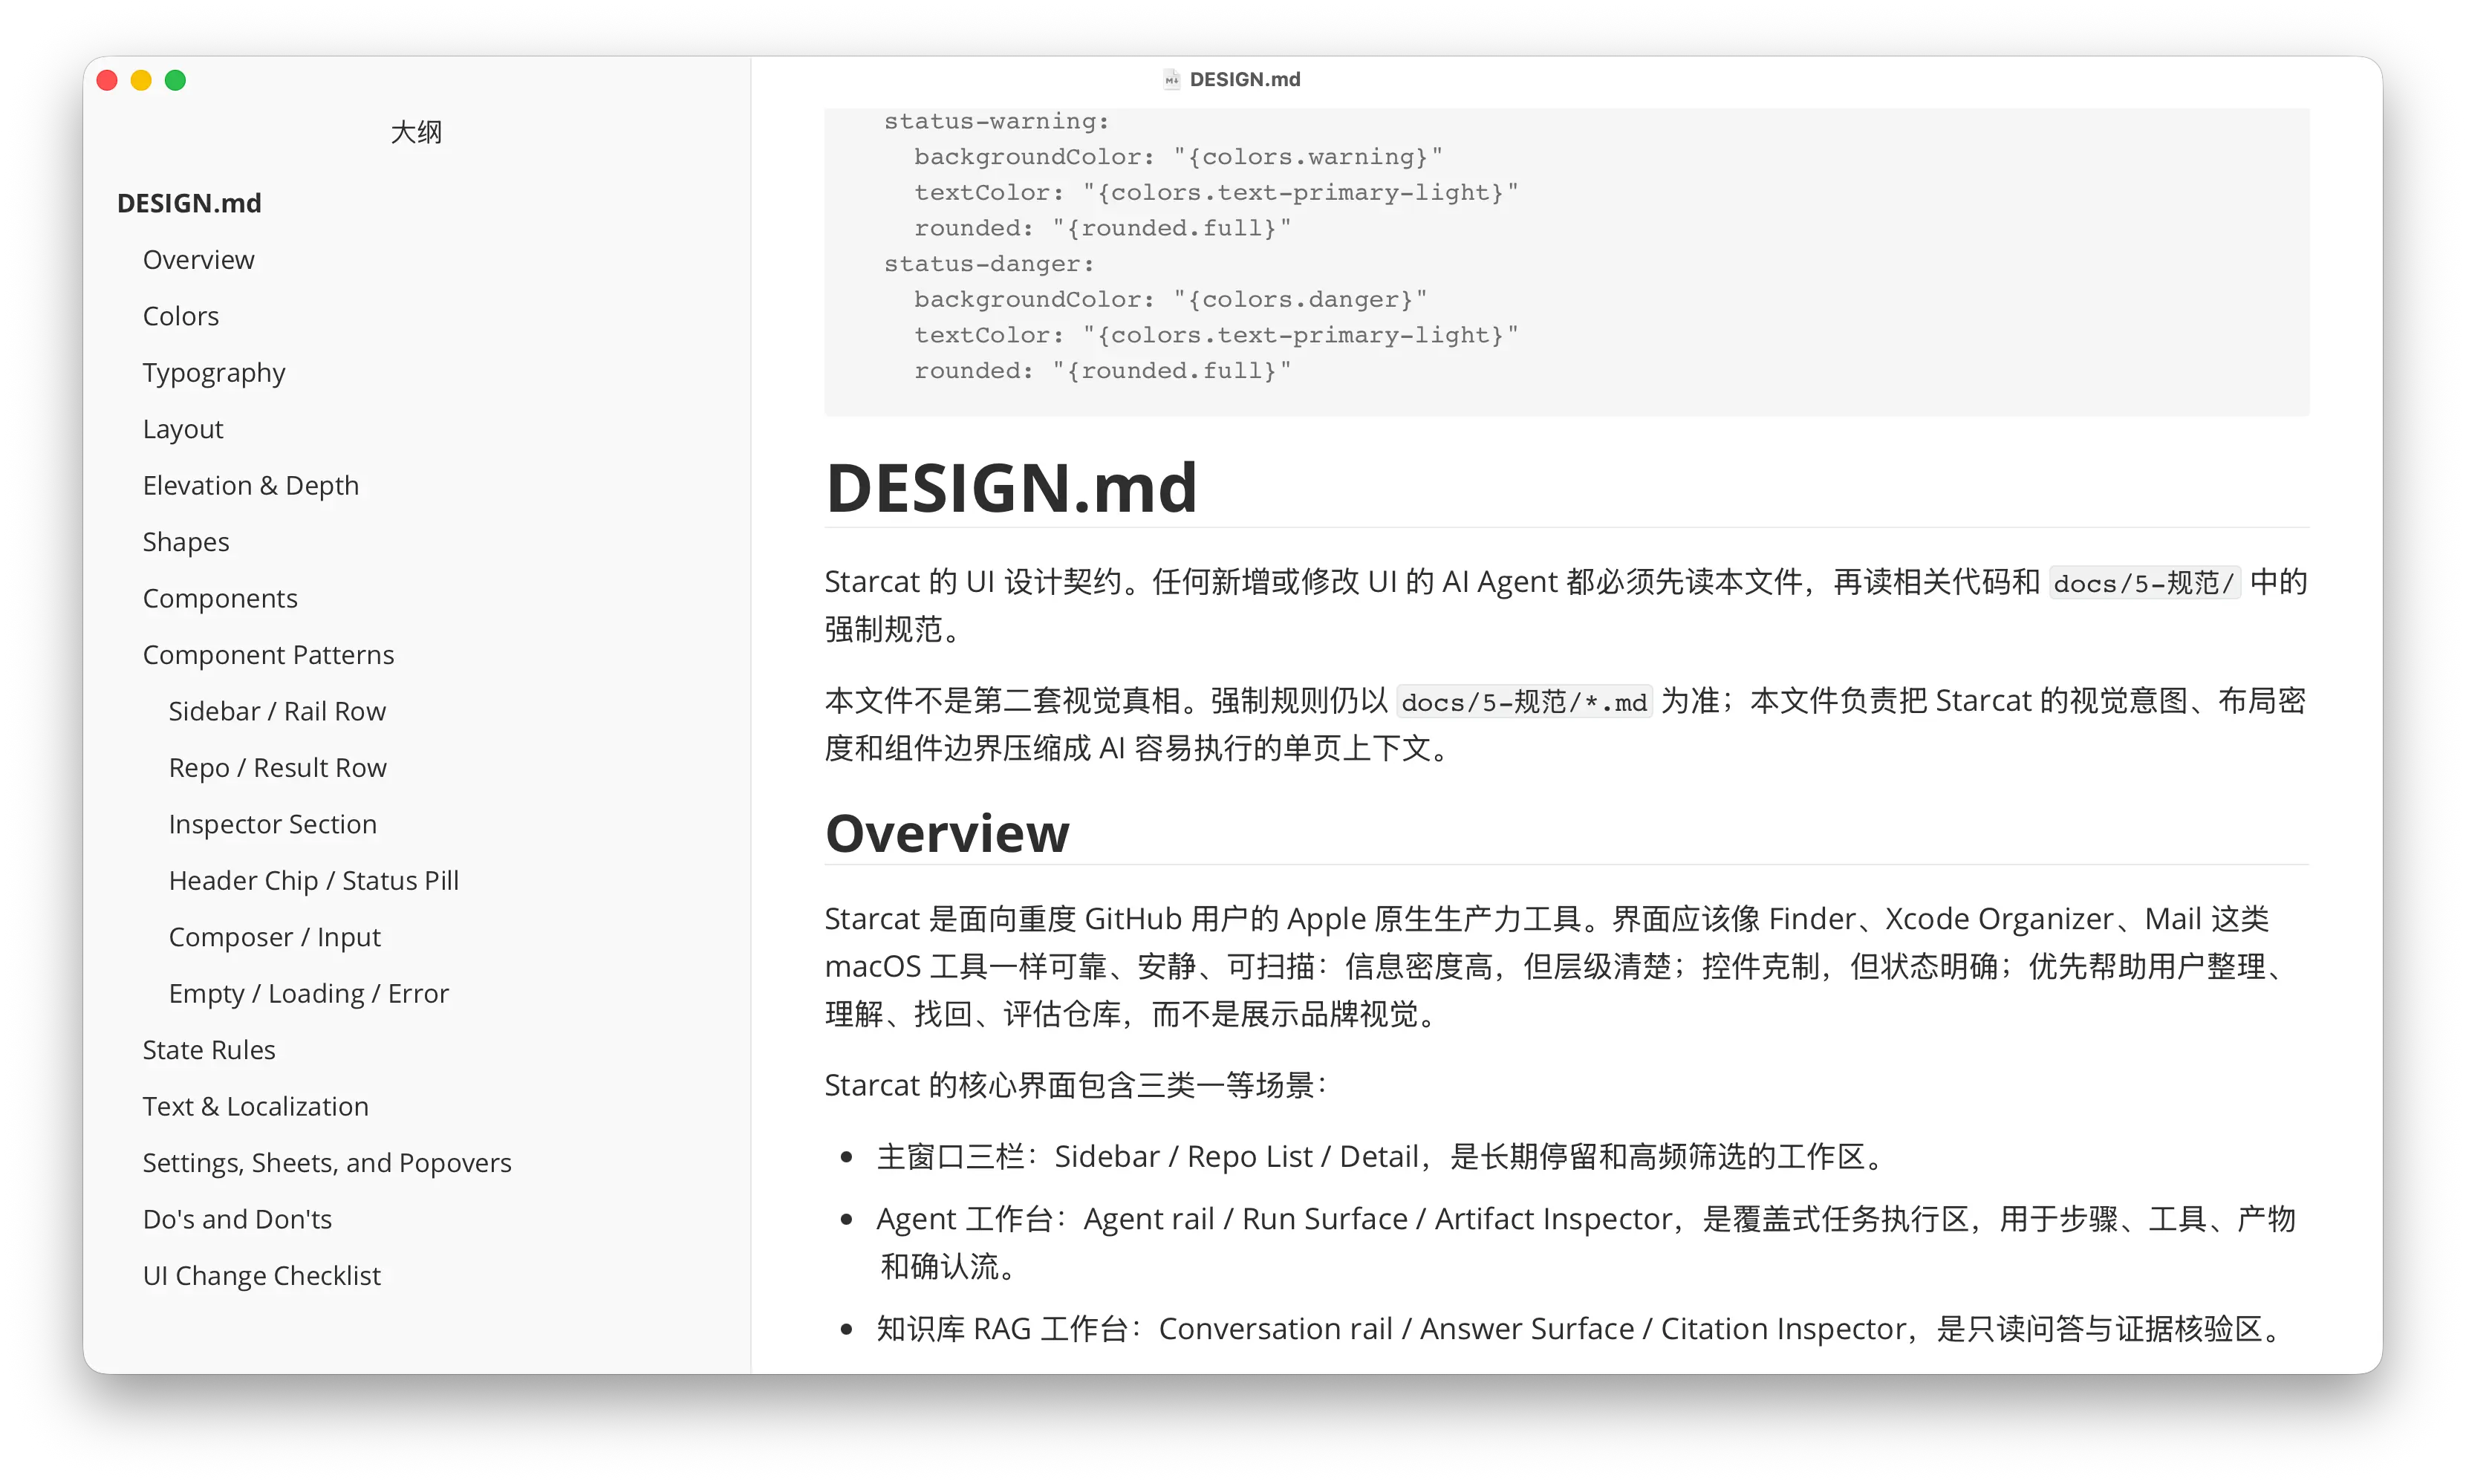Select Layout in the outline sidebar
This screenshot has width=2466, height=1484.
pyautogui.click(x=182, y=429)
